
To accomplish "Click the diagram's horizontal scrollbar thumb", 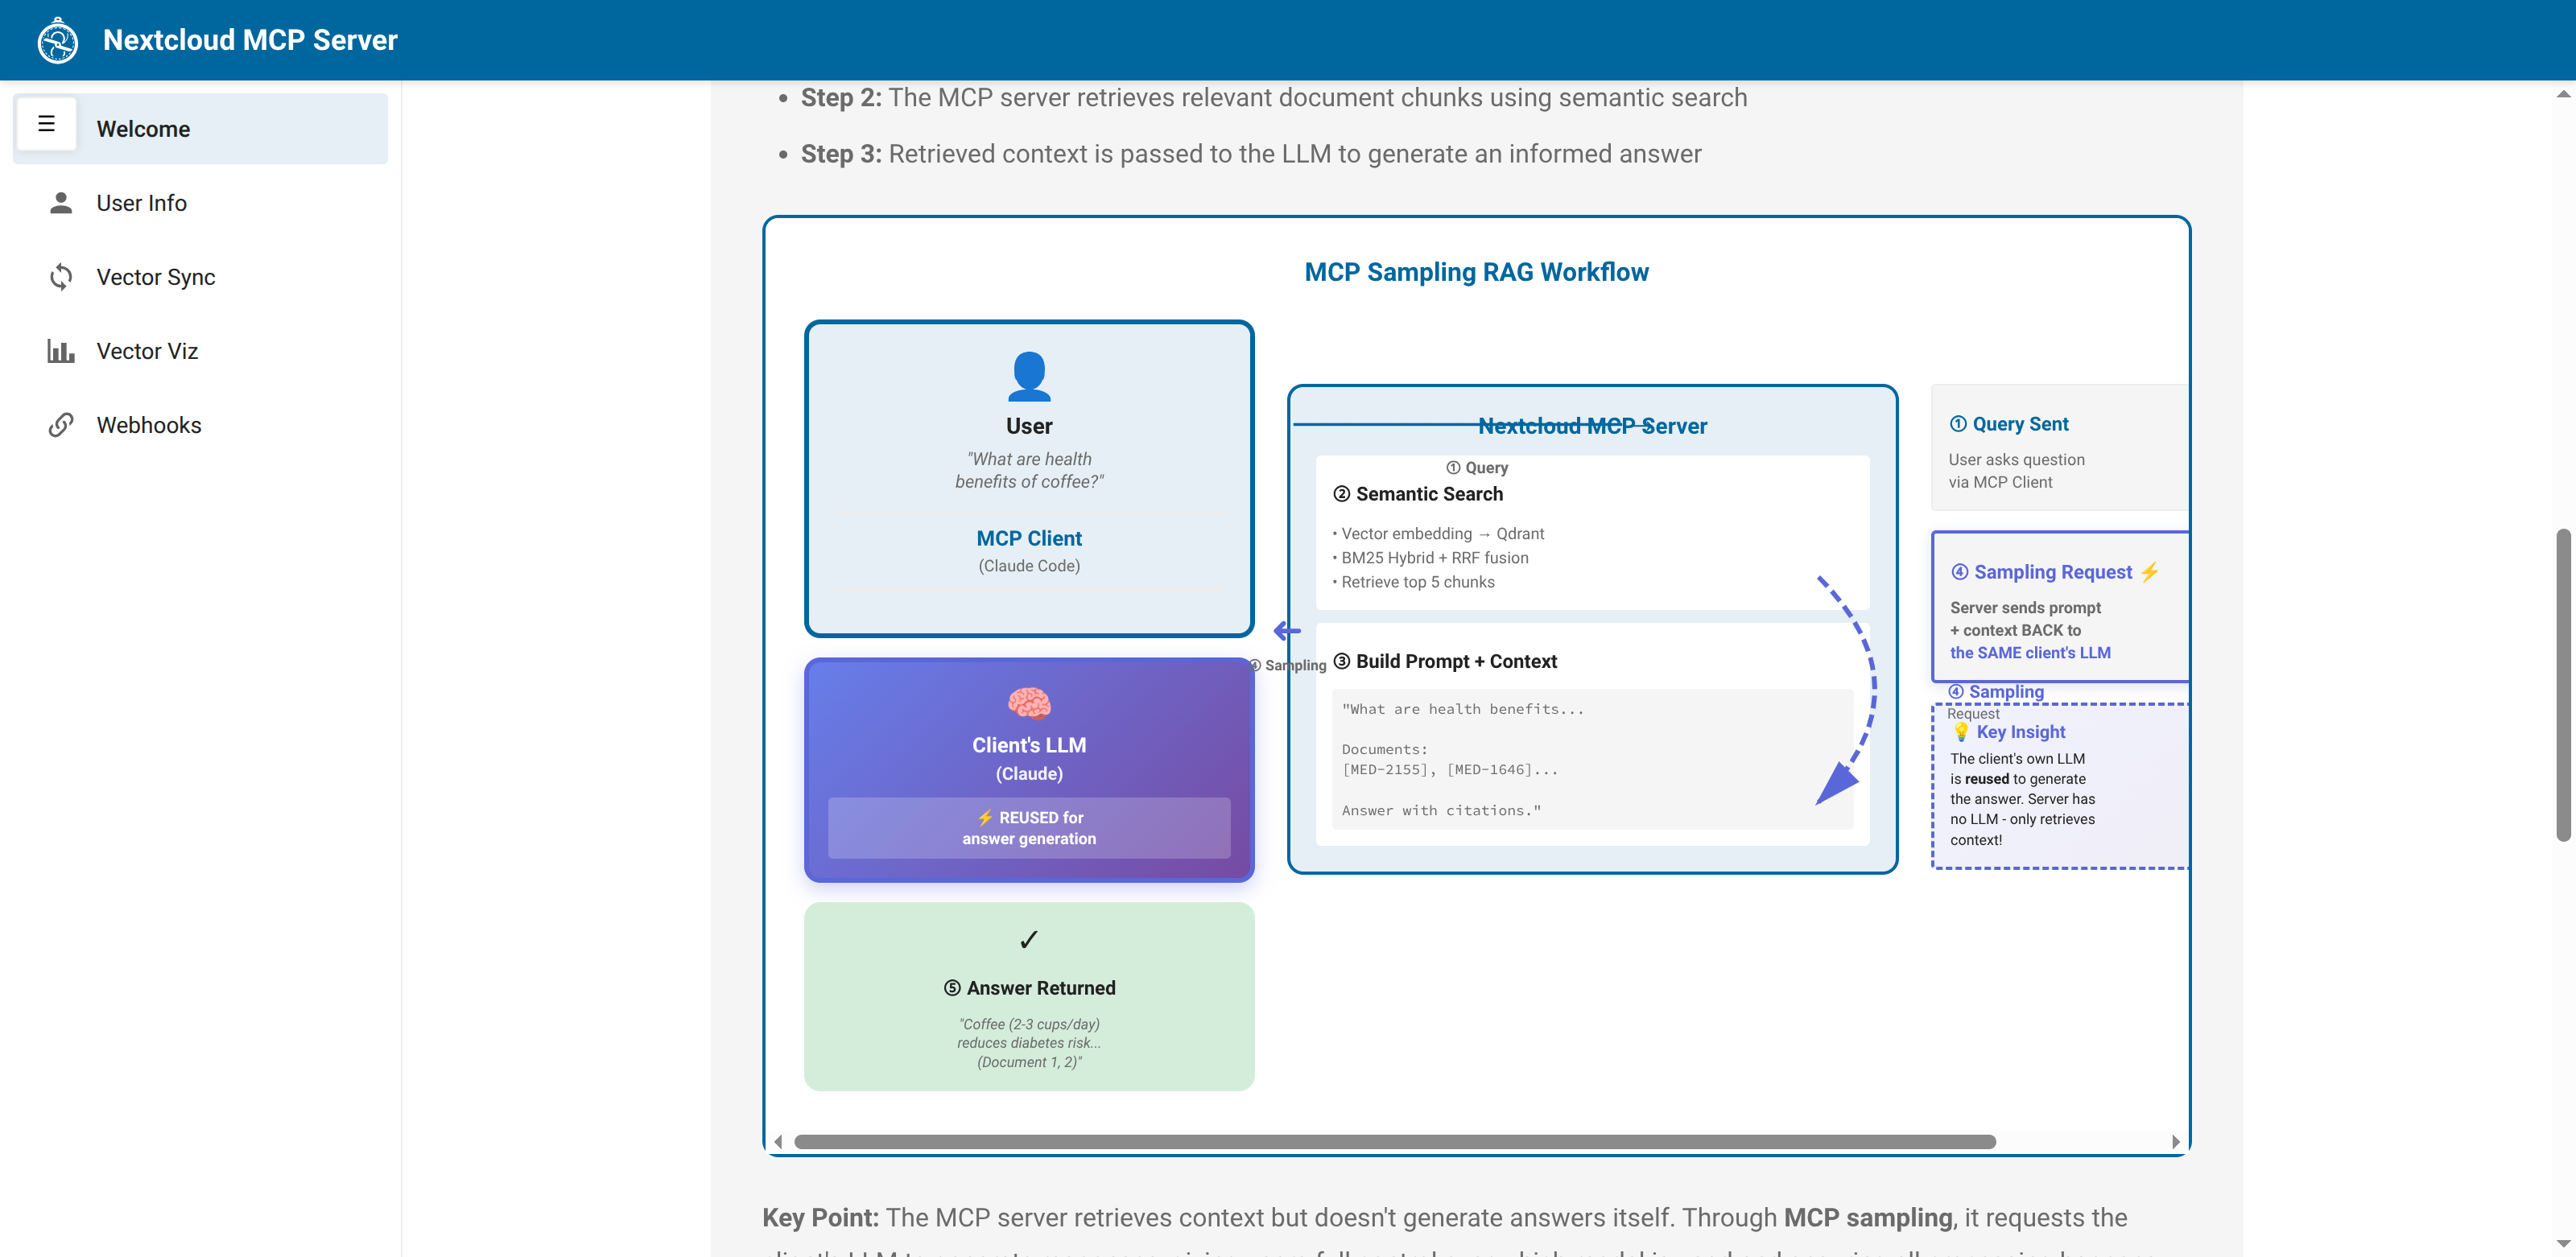I will pos(1395,1142).
